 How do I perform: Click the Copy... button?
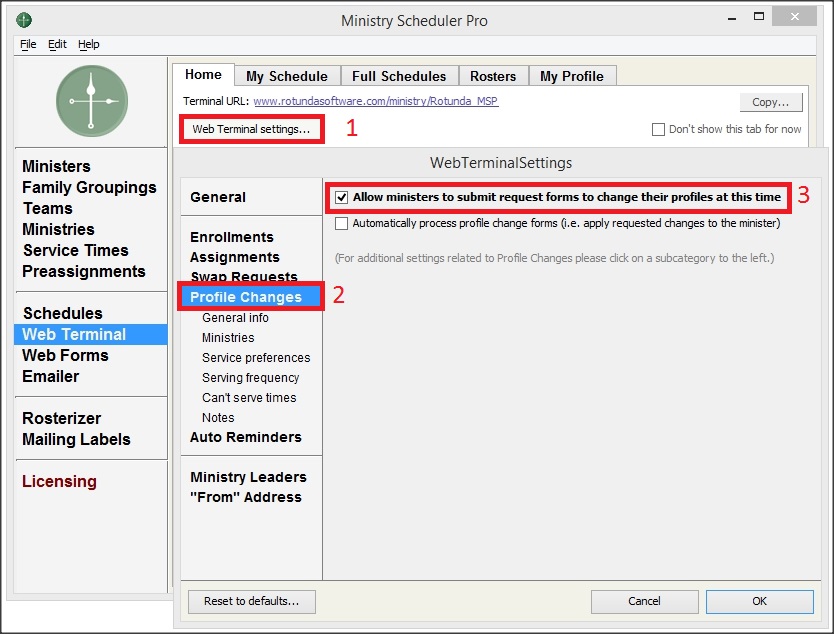click(770, 102)
